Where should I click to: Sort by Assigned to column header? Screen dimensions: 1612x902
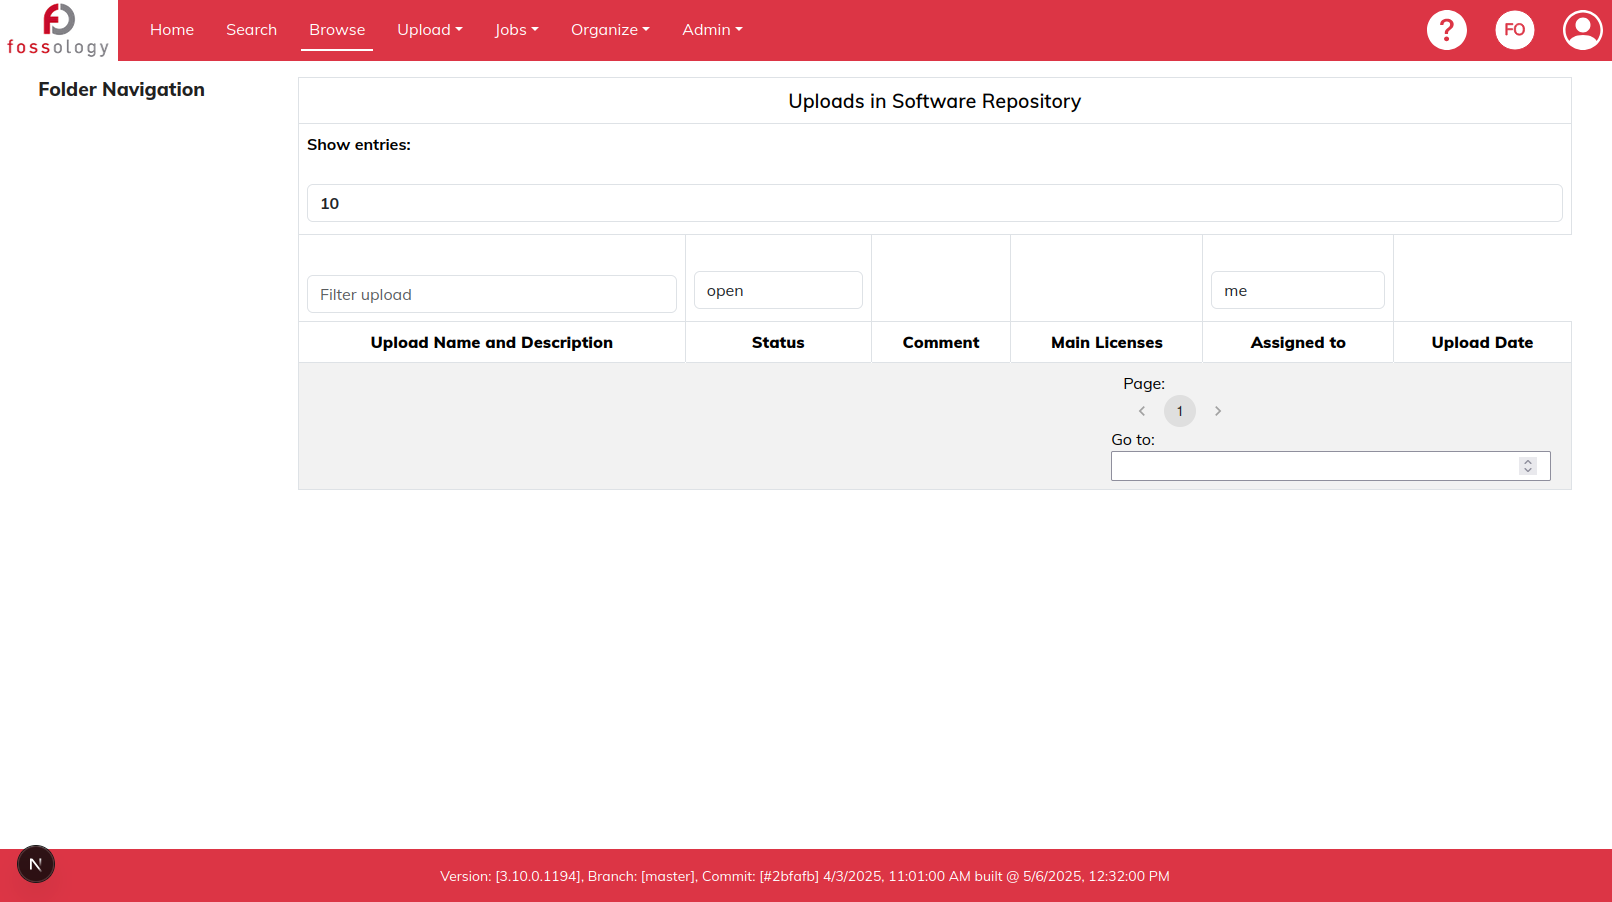pos(1298,342)
